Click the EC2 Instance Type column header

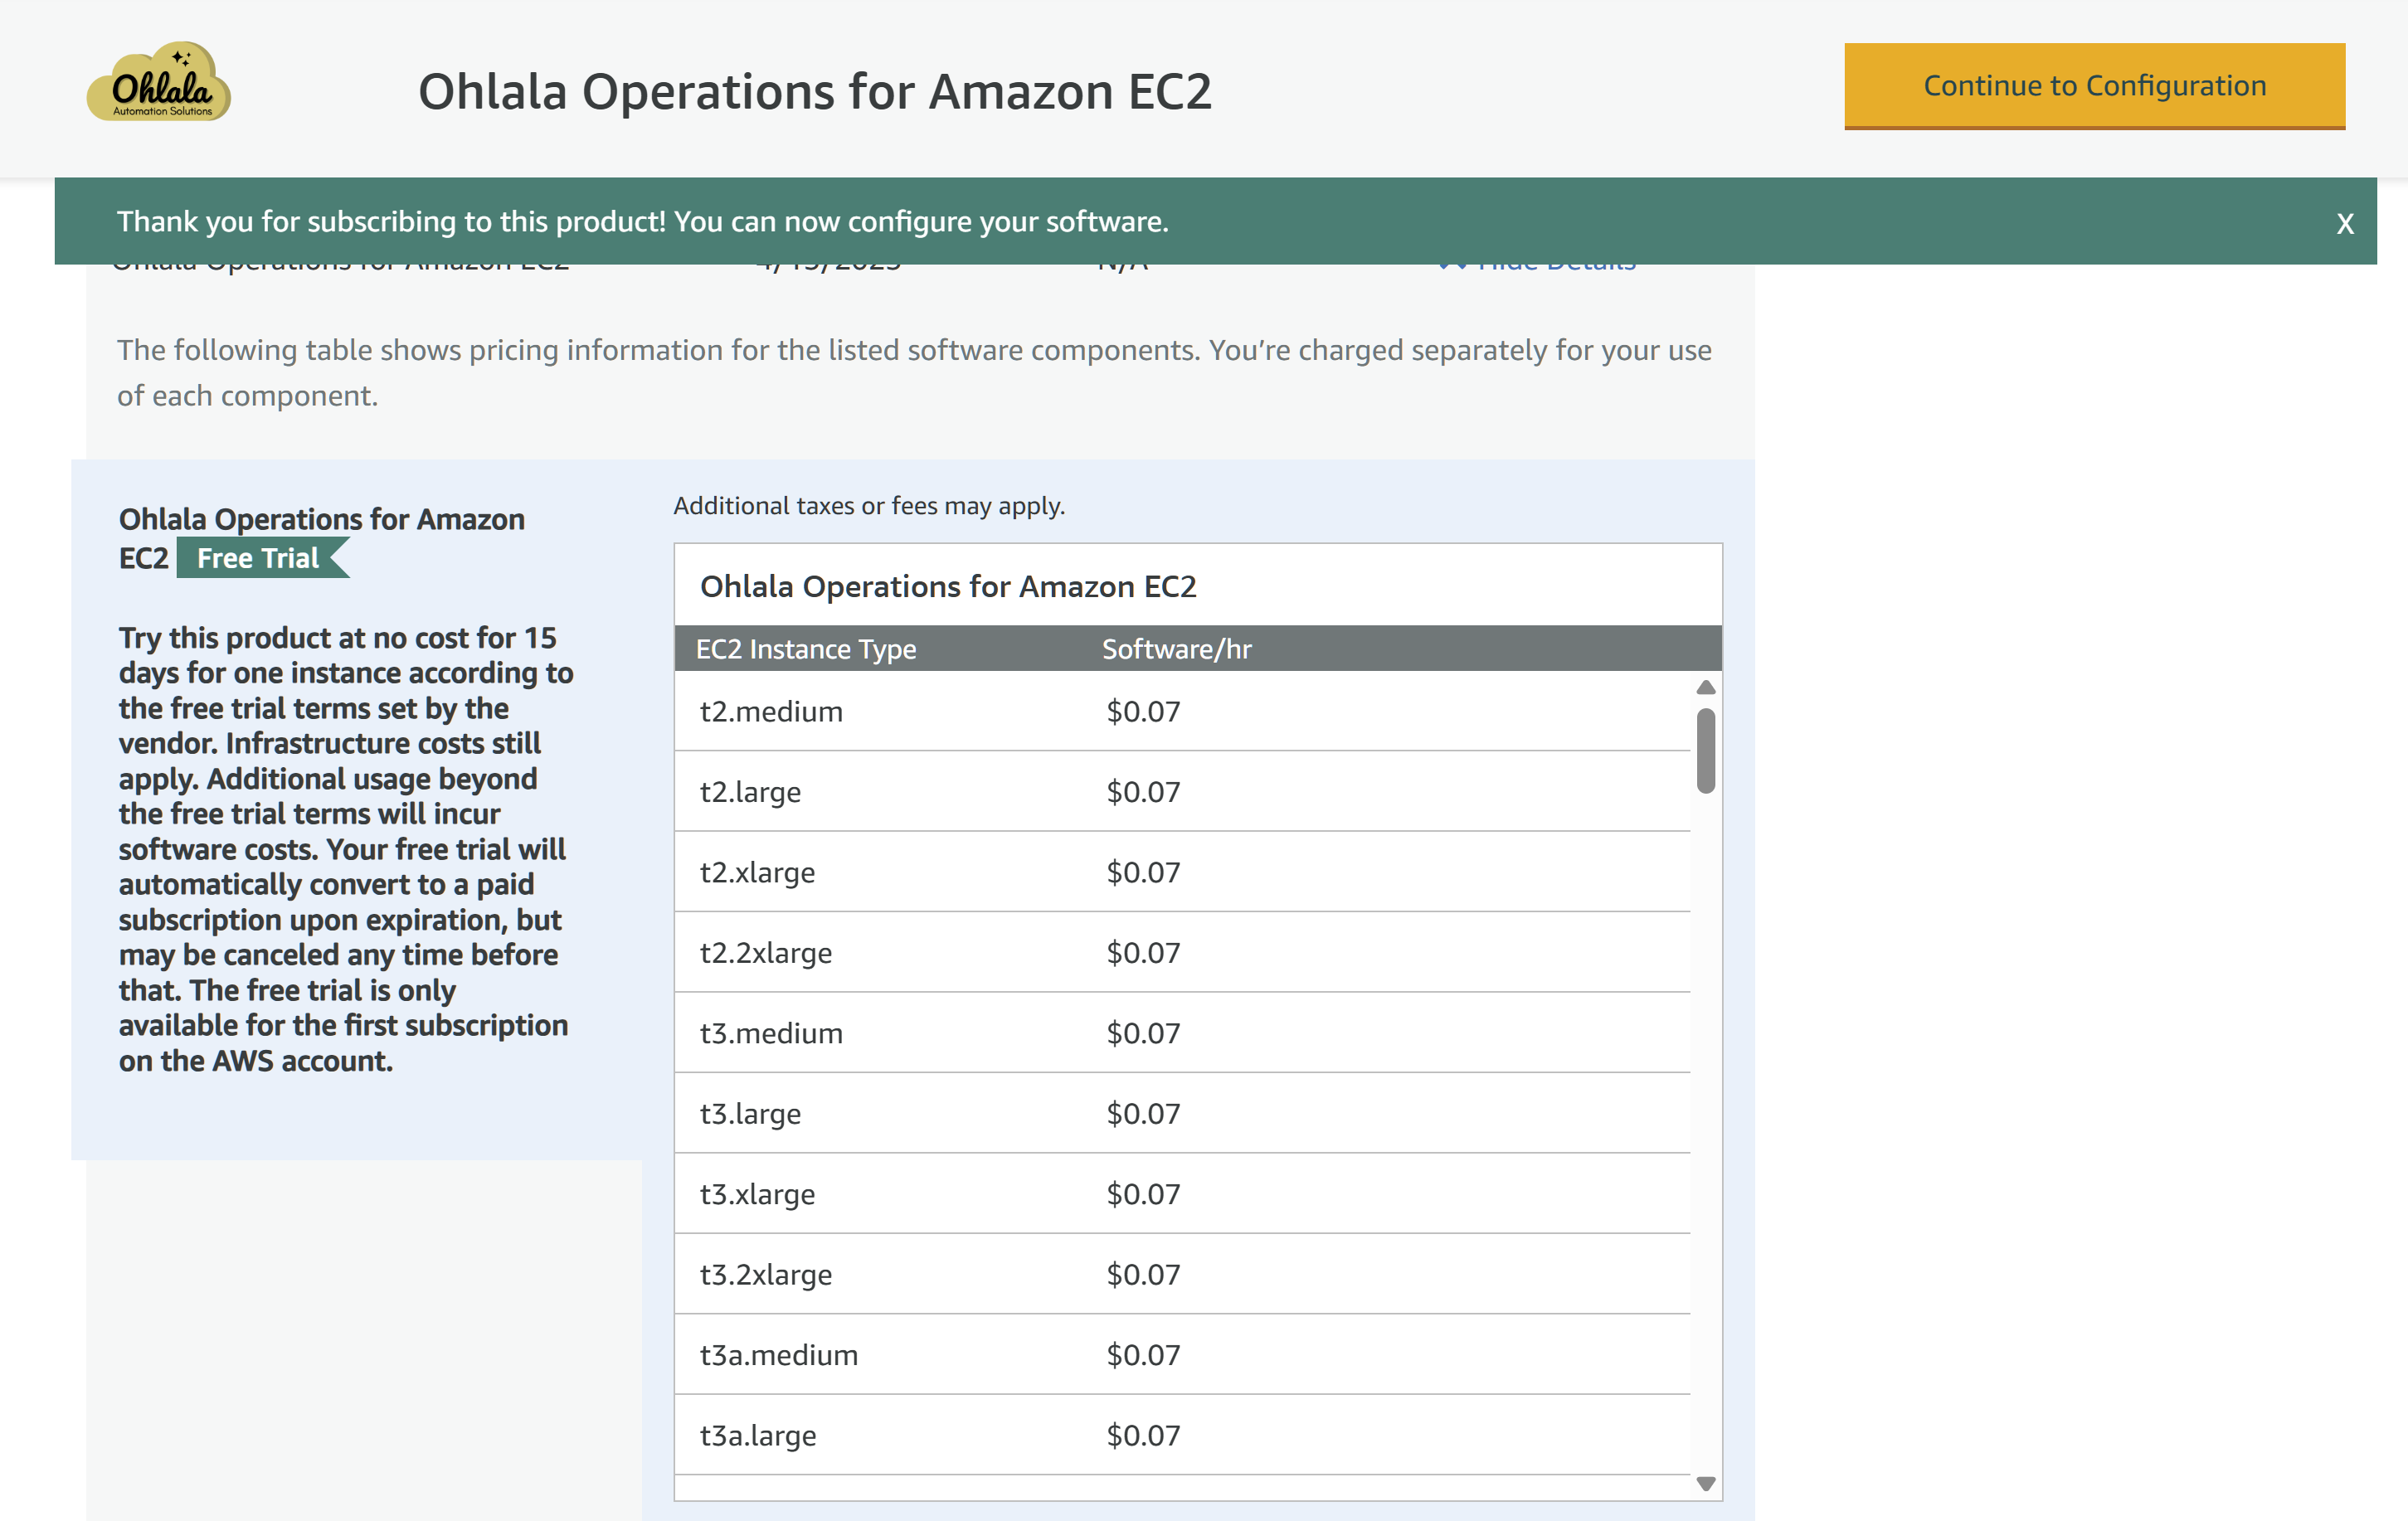[806, 649]
